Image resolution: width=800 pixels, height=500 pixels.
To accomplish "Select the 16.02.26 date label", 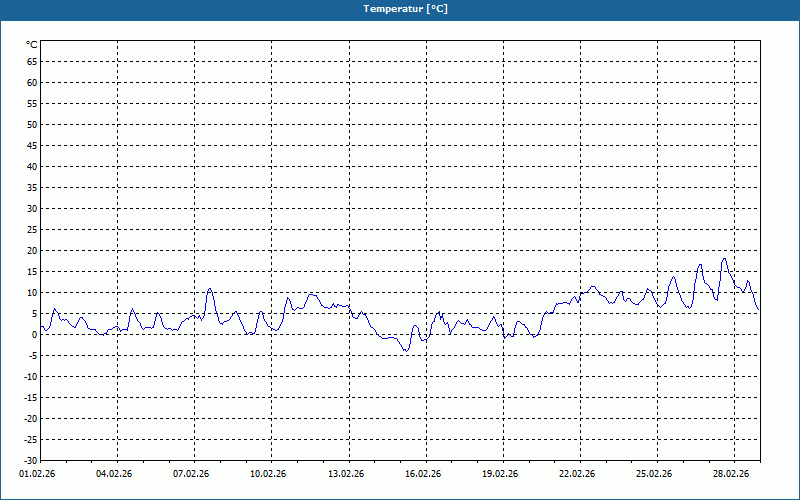I will [422, 474].
